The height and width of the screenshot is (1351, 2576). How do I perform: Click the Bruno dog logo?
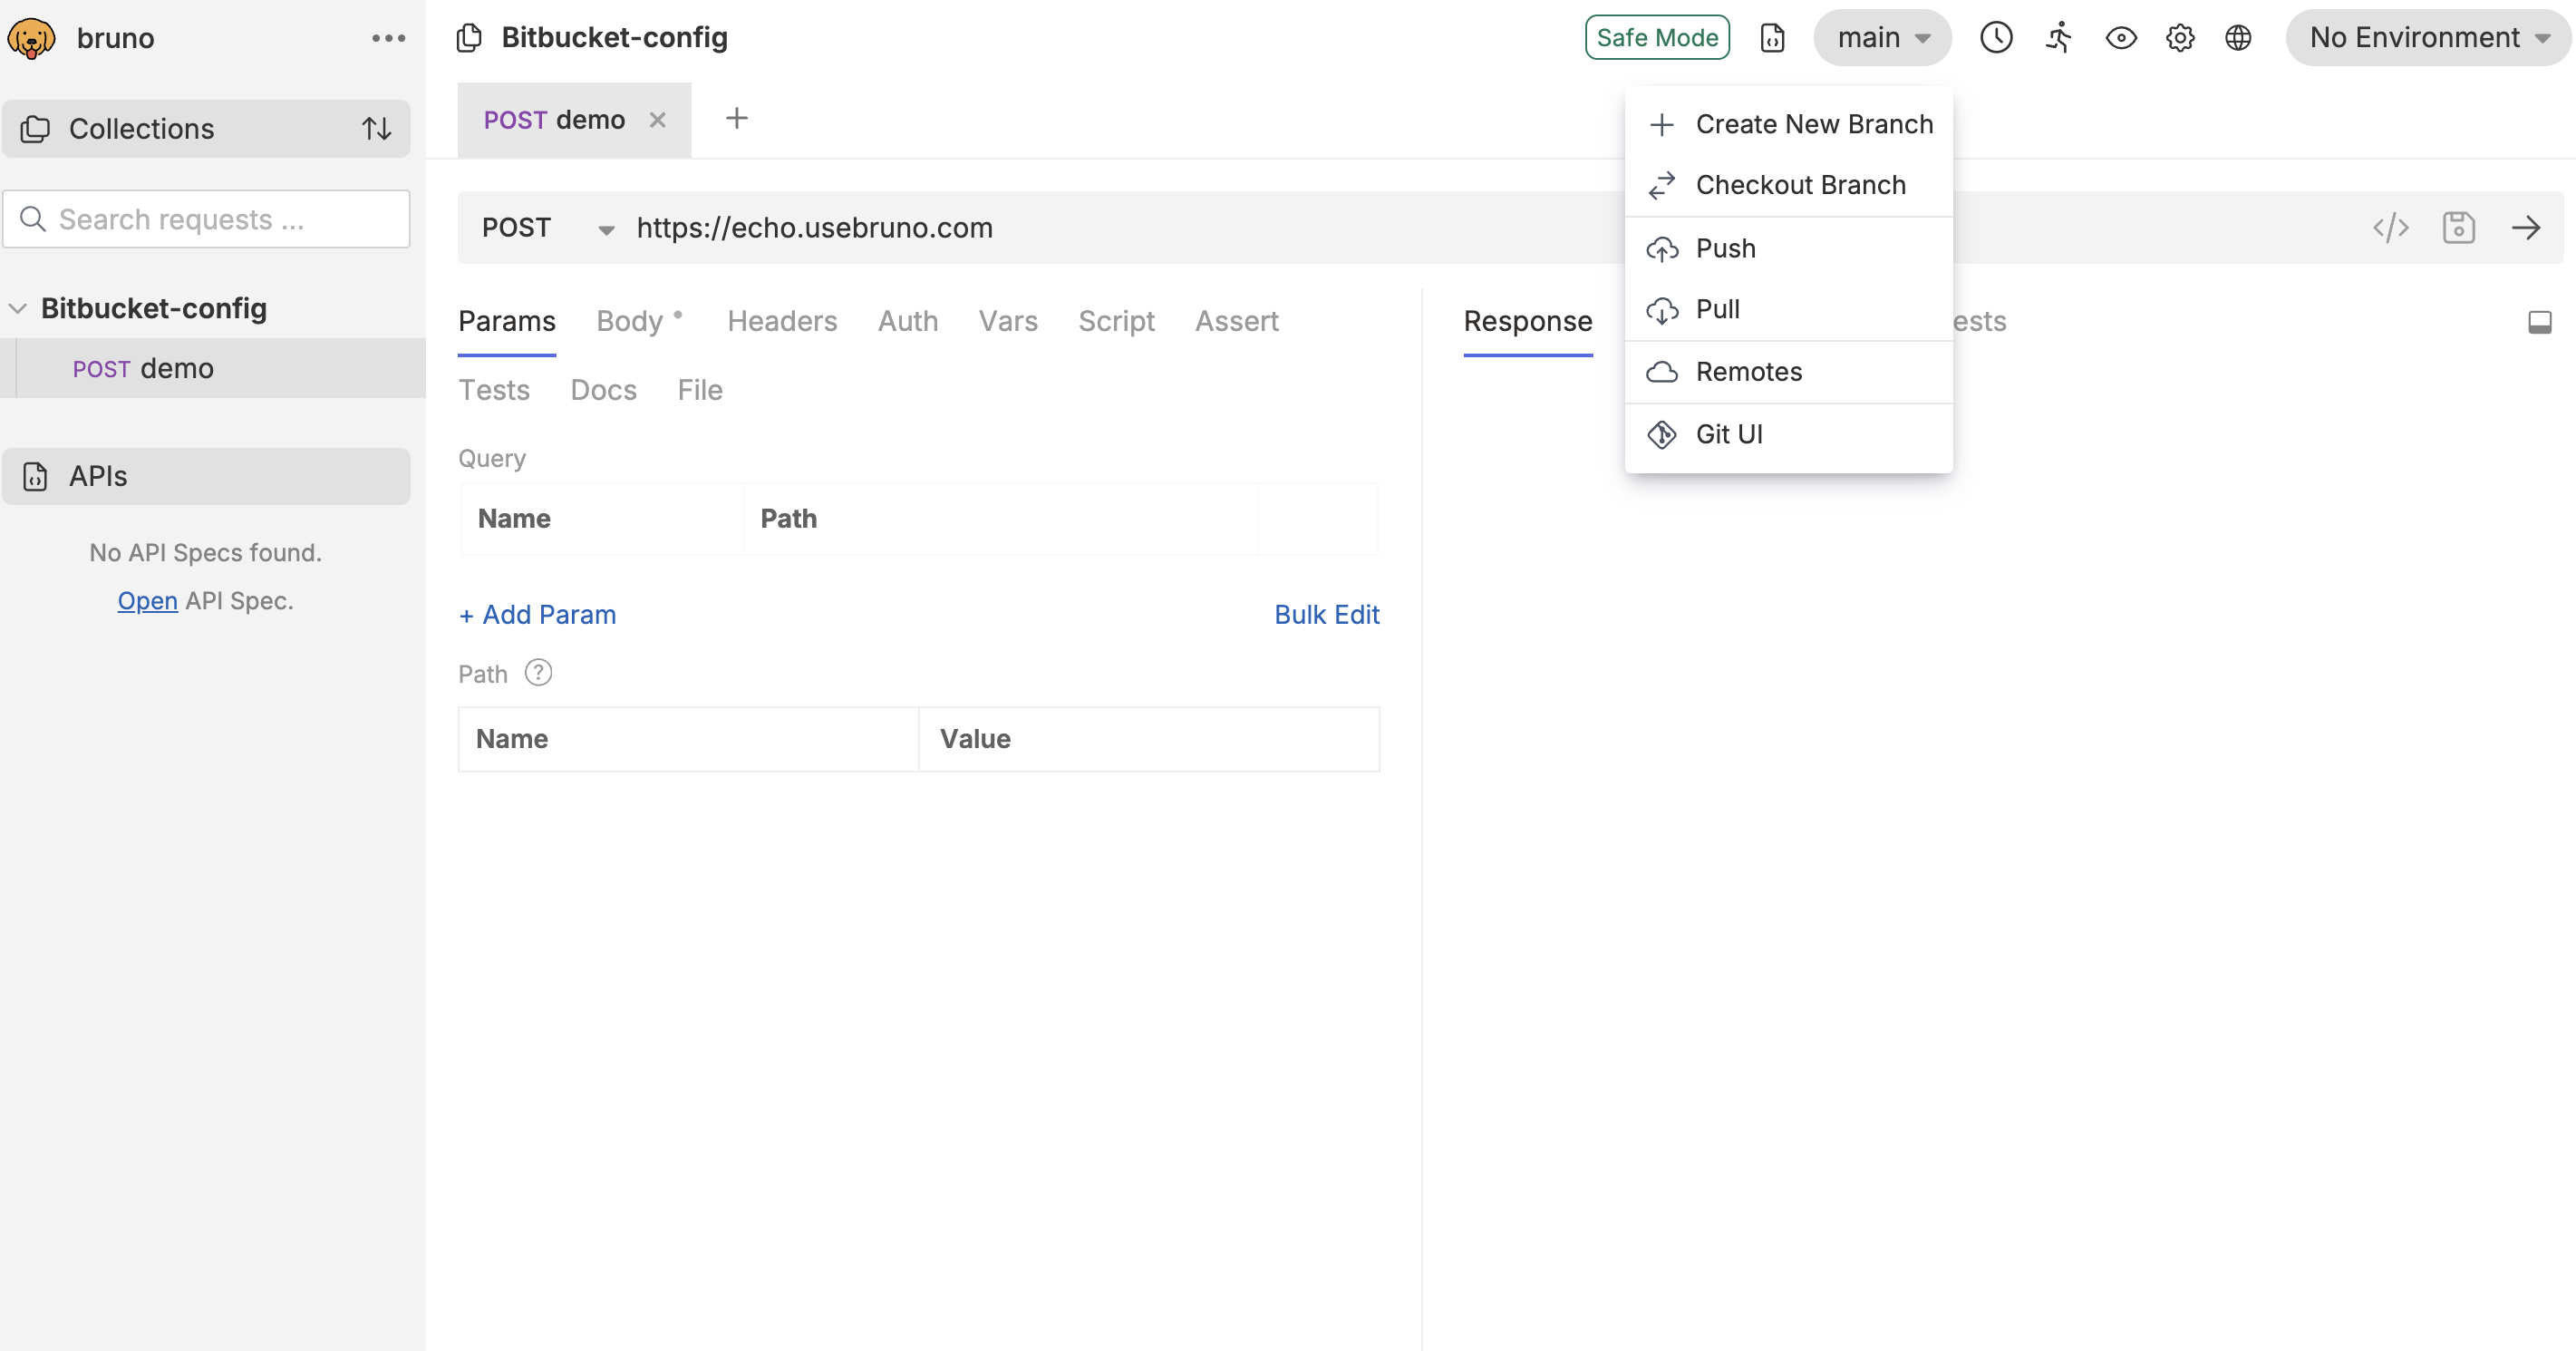pos(32,38)
